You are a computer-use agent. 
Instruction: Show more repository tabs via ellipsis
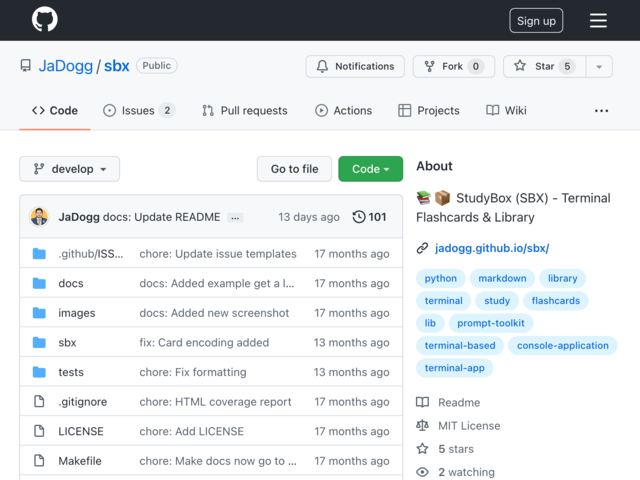[601, 111]
